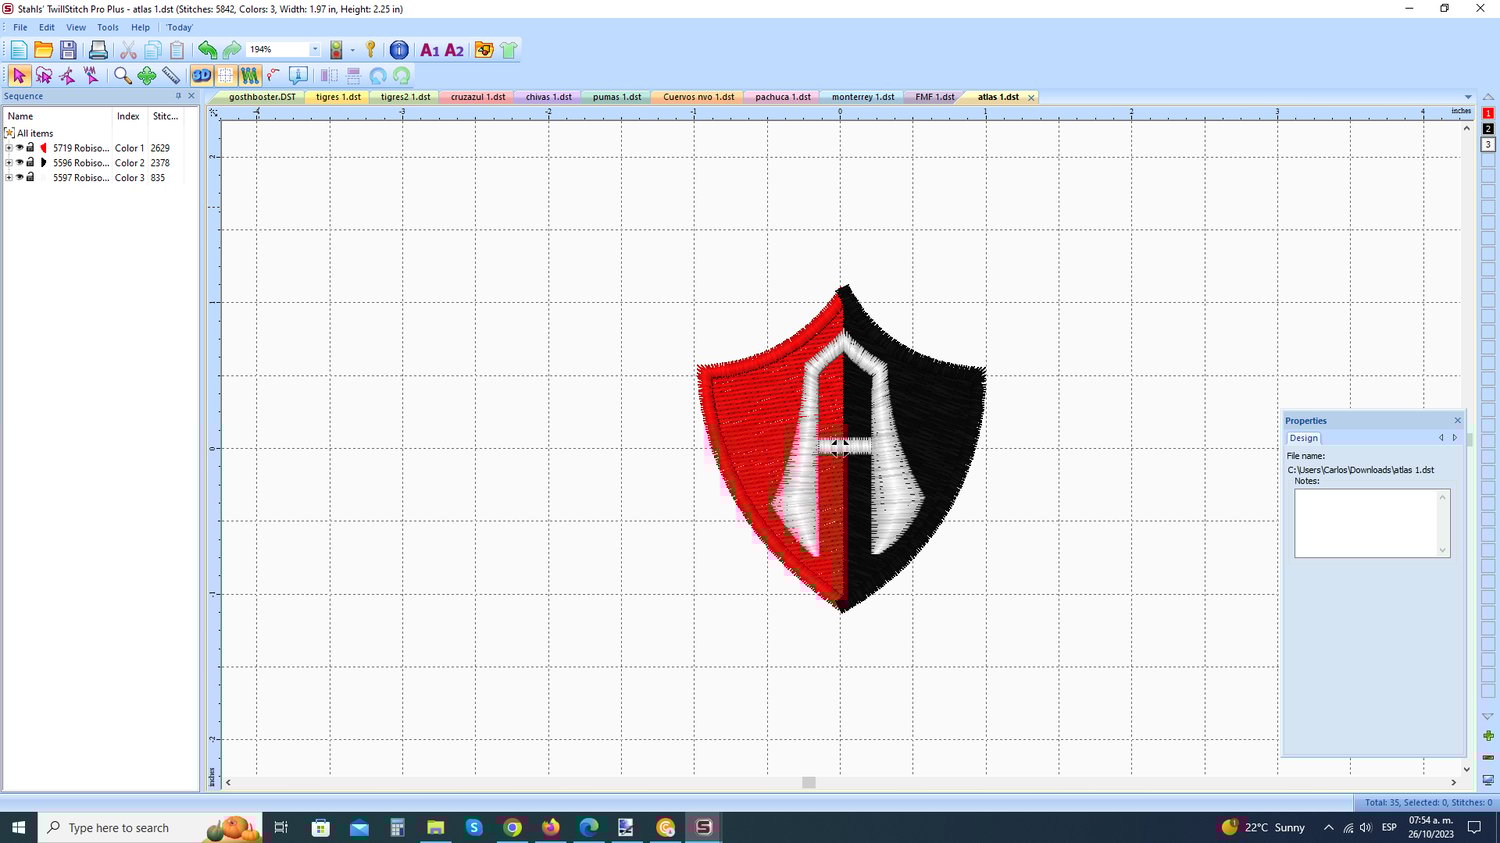Viewport: 1500px width, 843px height.
Task: Hide the 5596 Robison Color 2 layer
Action: click(19, 163)
